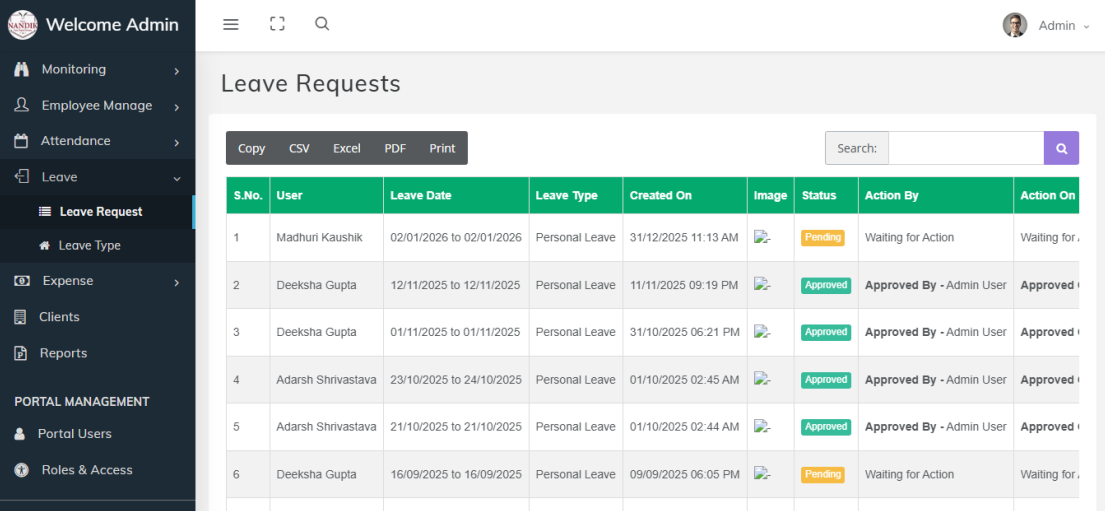Open the Monitoring menu item
This screenshot has width=1105, height=511.
click(x=97, y=69)
